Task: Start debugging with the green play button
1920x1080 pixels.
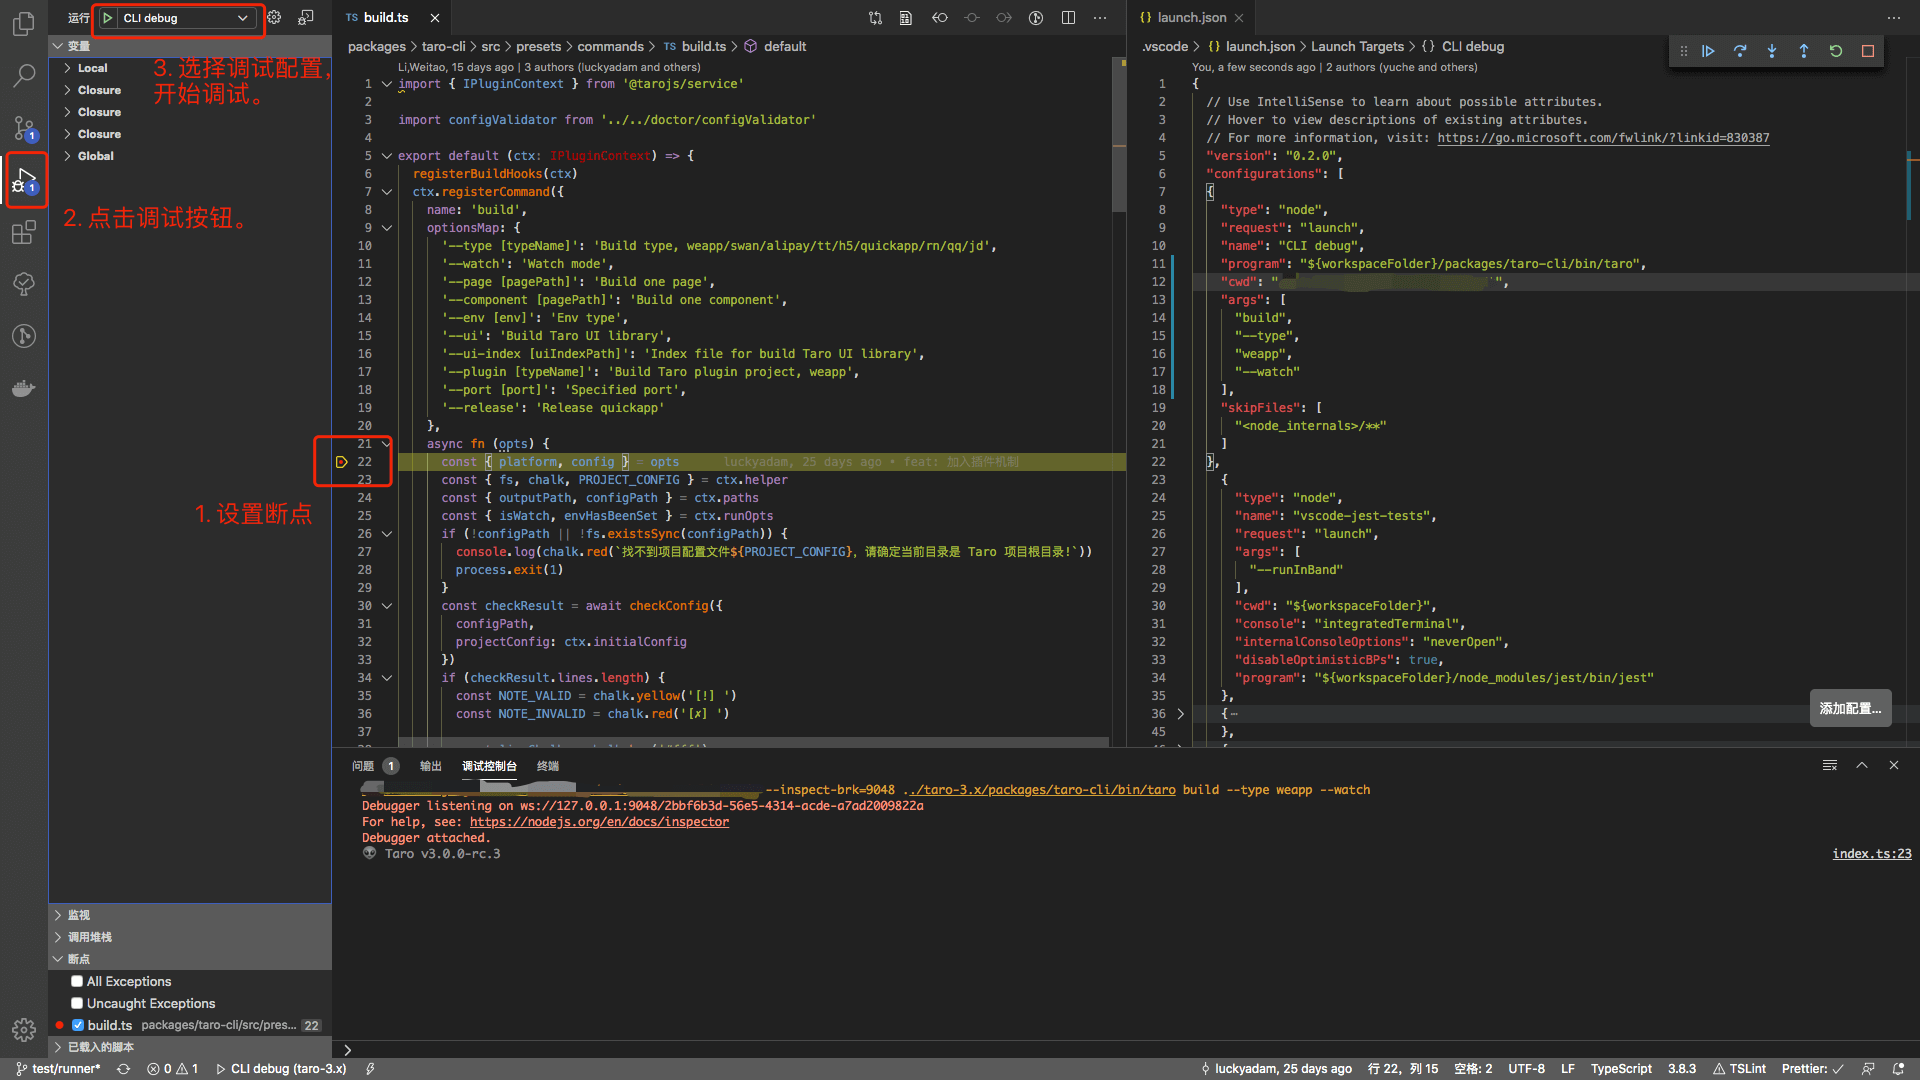Action: [108, 18]
